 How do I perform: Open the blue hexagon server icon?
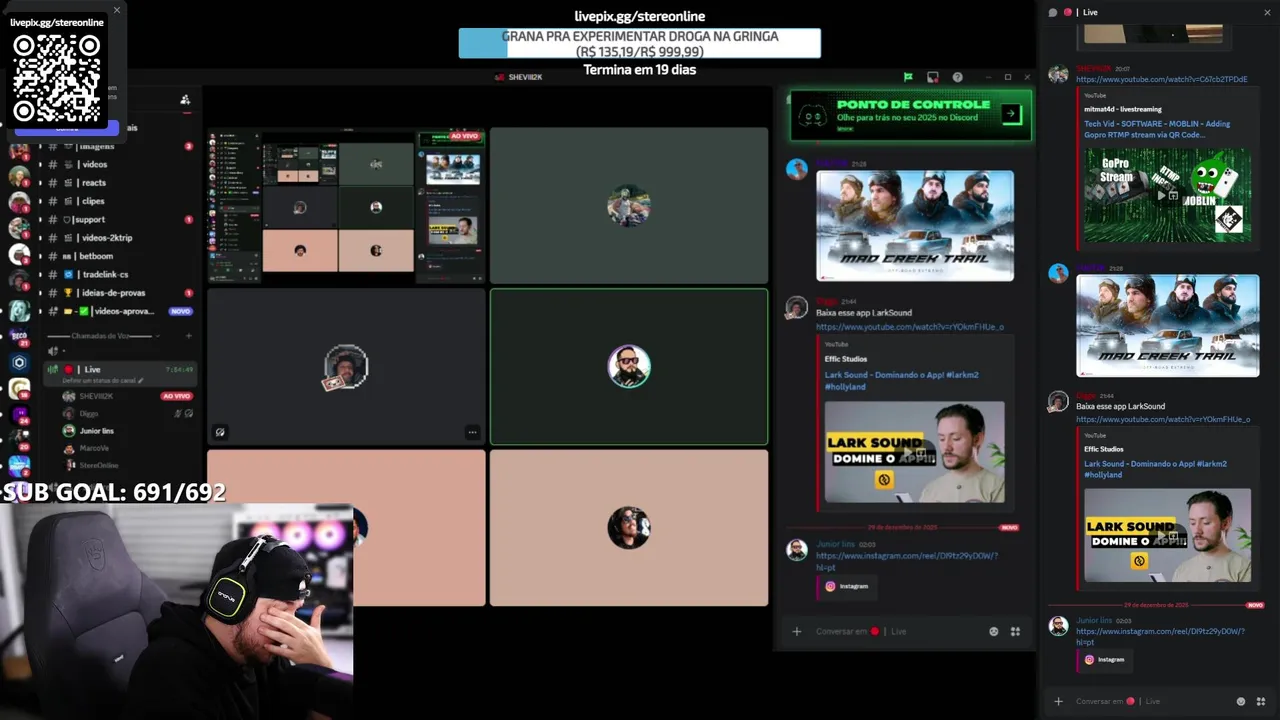[x=19, y=362]
